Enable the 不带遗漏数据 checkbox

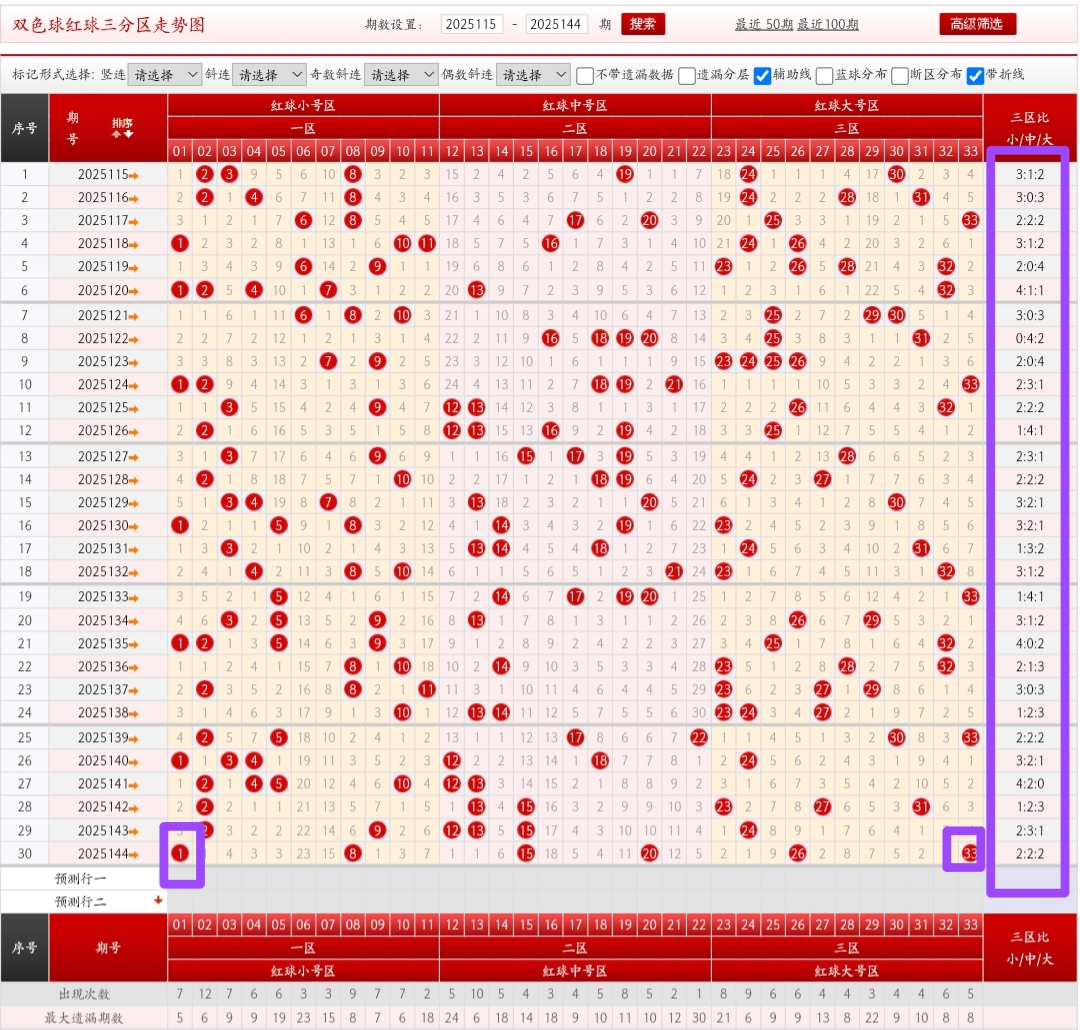(585, 75)
